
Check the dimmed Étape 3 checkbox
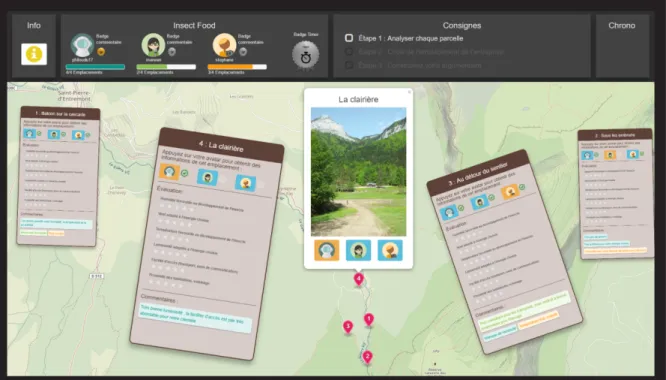pyautogui.click(x=349, y=65)
